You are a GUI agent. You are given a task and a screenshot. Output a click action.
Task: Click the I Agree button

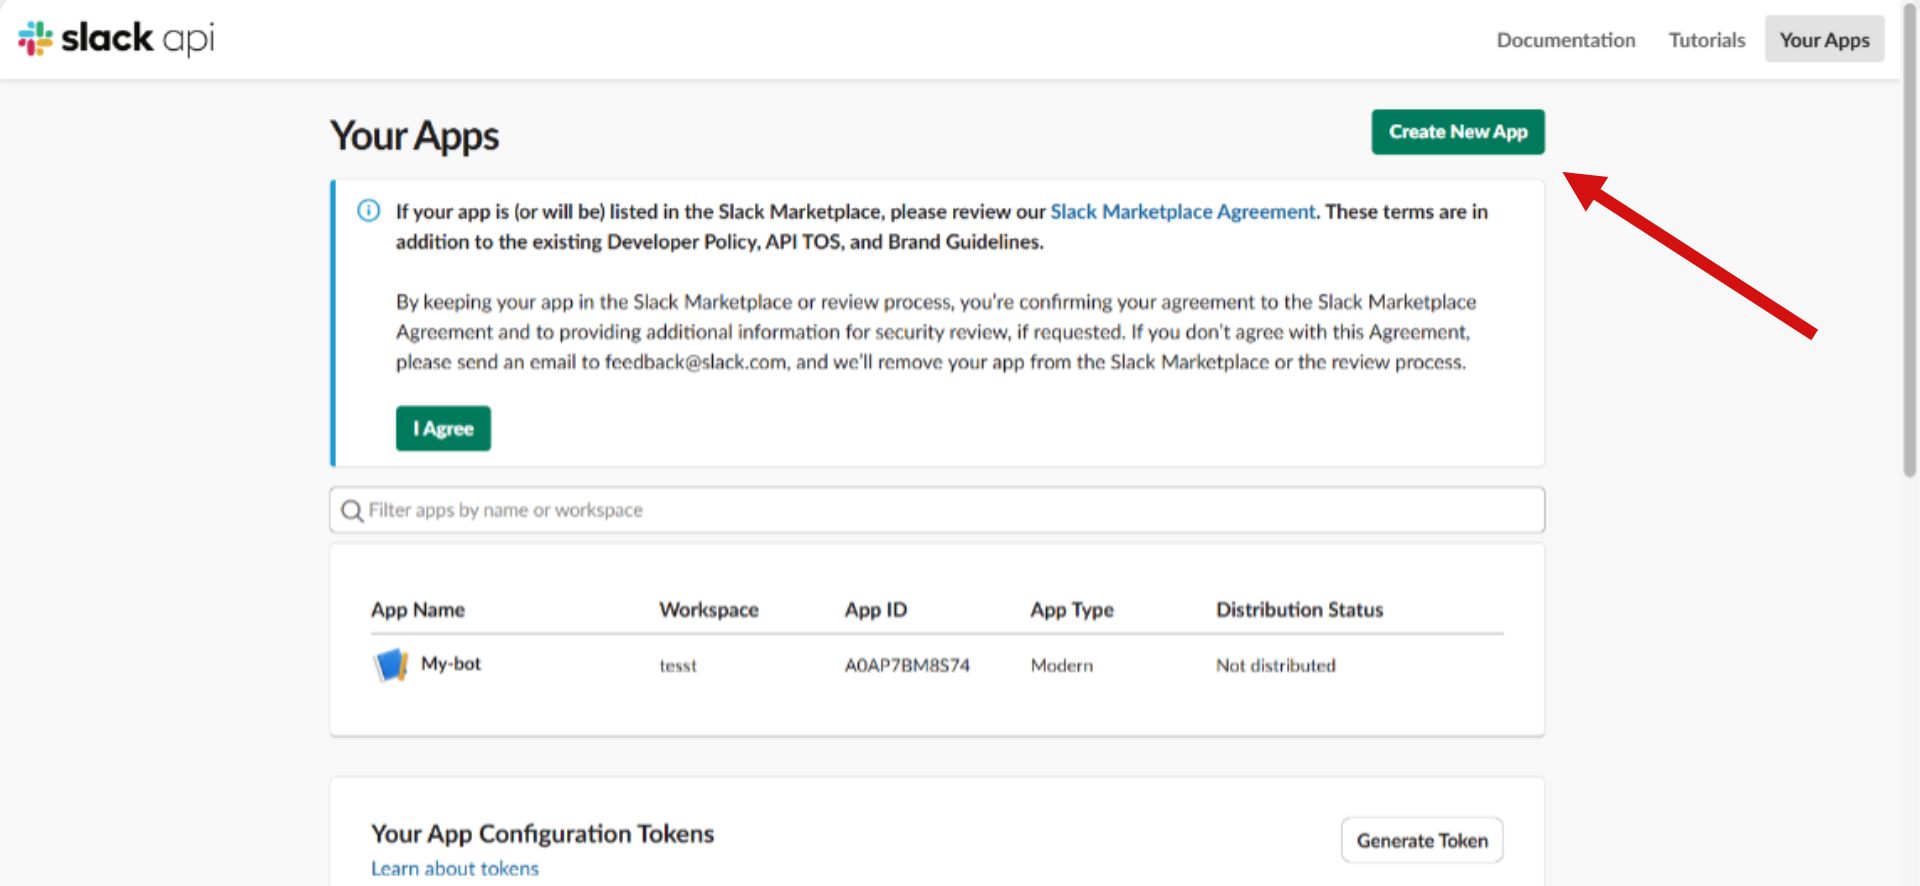443,428
